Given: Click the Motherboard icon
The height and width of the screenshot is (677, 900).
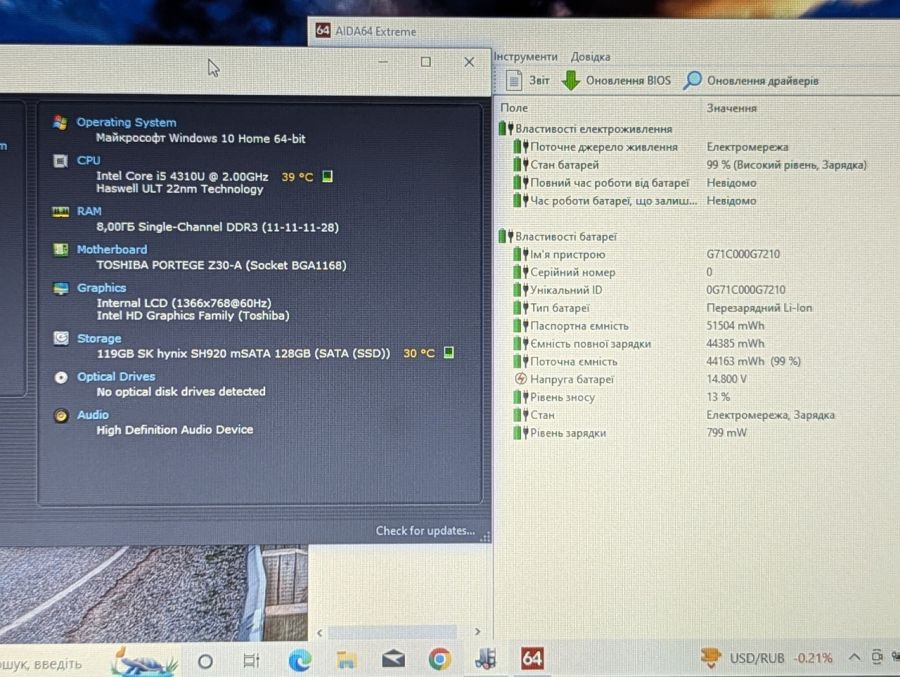Looking at the screenshot, I should (60, 249).
